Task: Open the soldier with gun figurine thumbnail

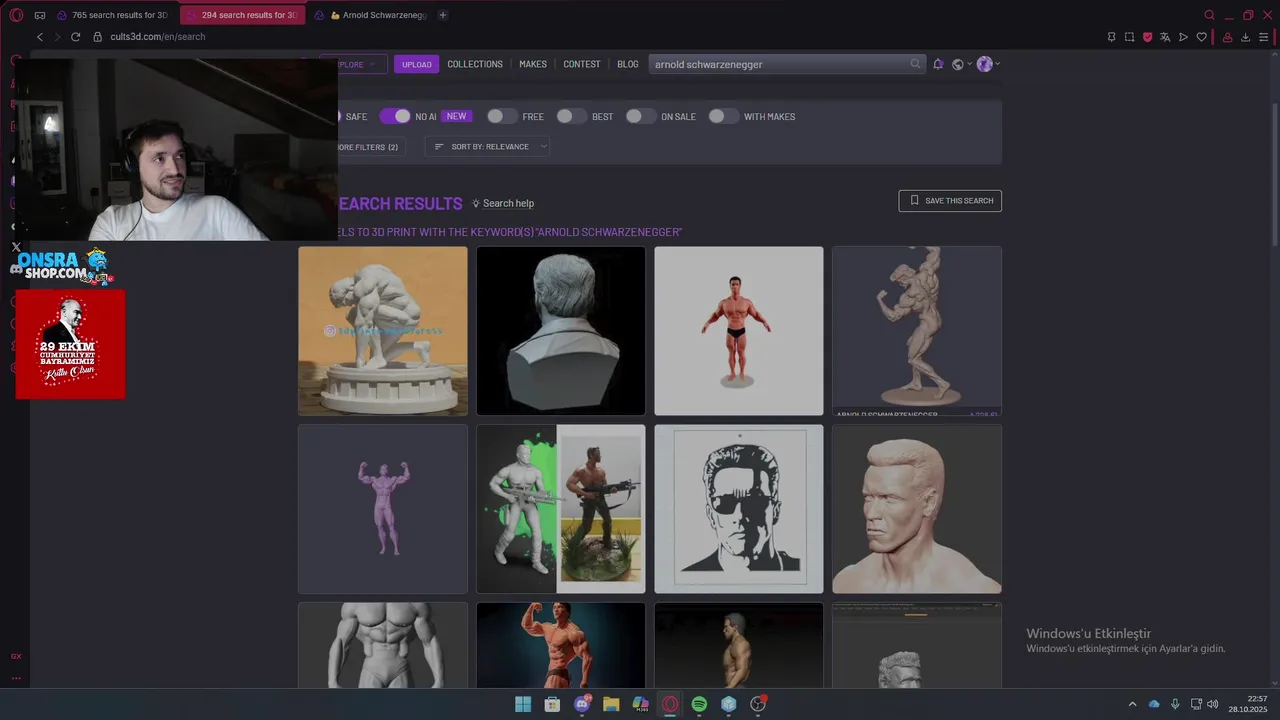Action: click(x=561, y=509)
